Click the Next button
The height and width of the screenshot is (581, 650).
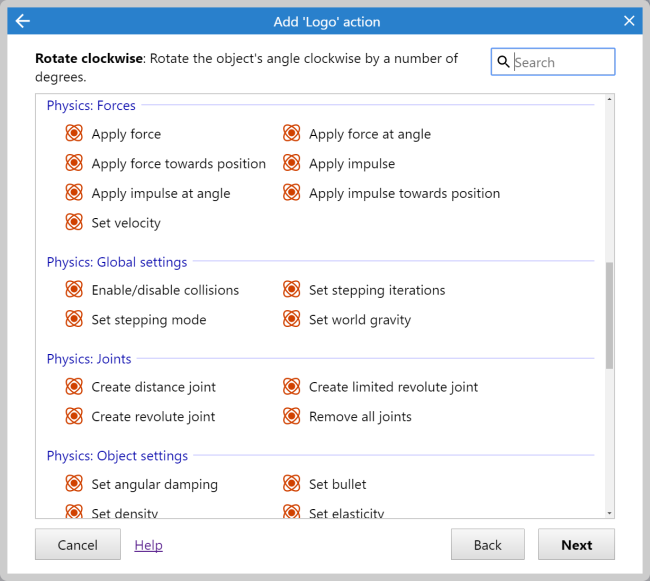576,545
